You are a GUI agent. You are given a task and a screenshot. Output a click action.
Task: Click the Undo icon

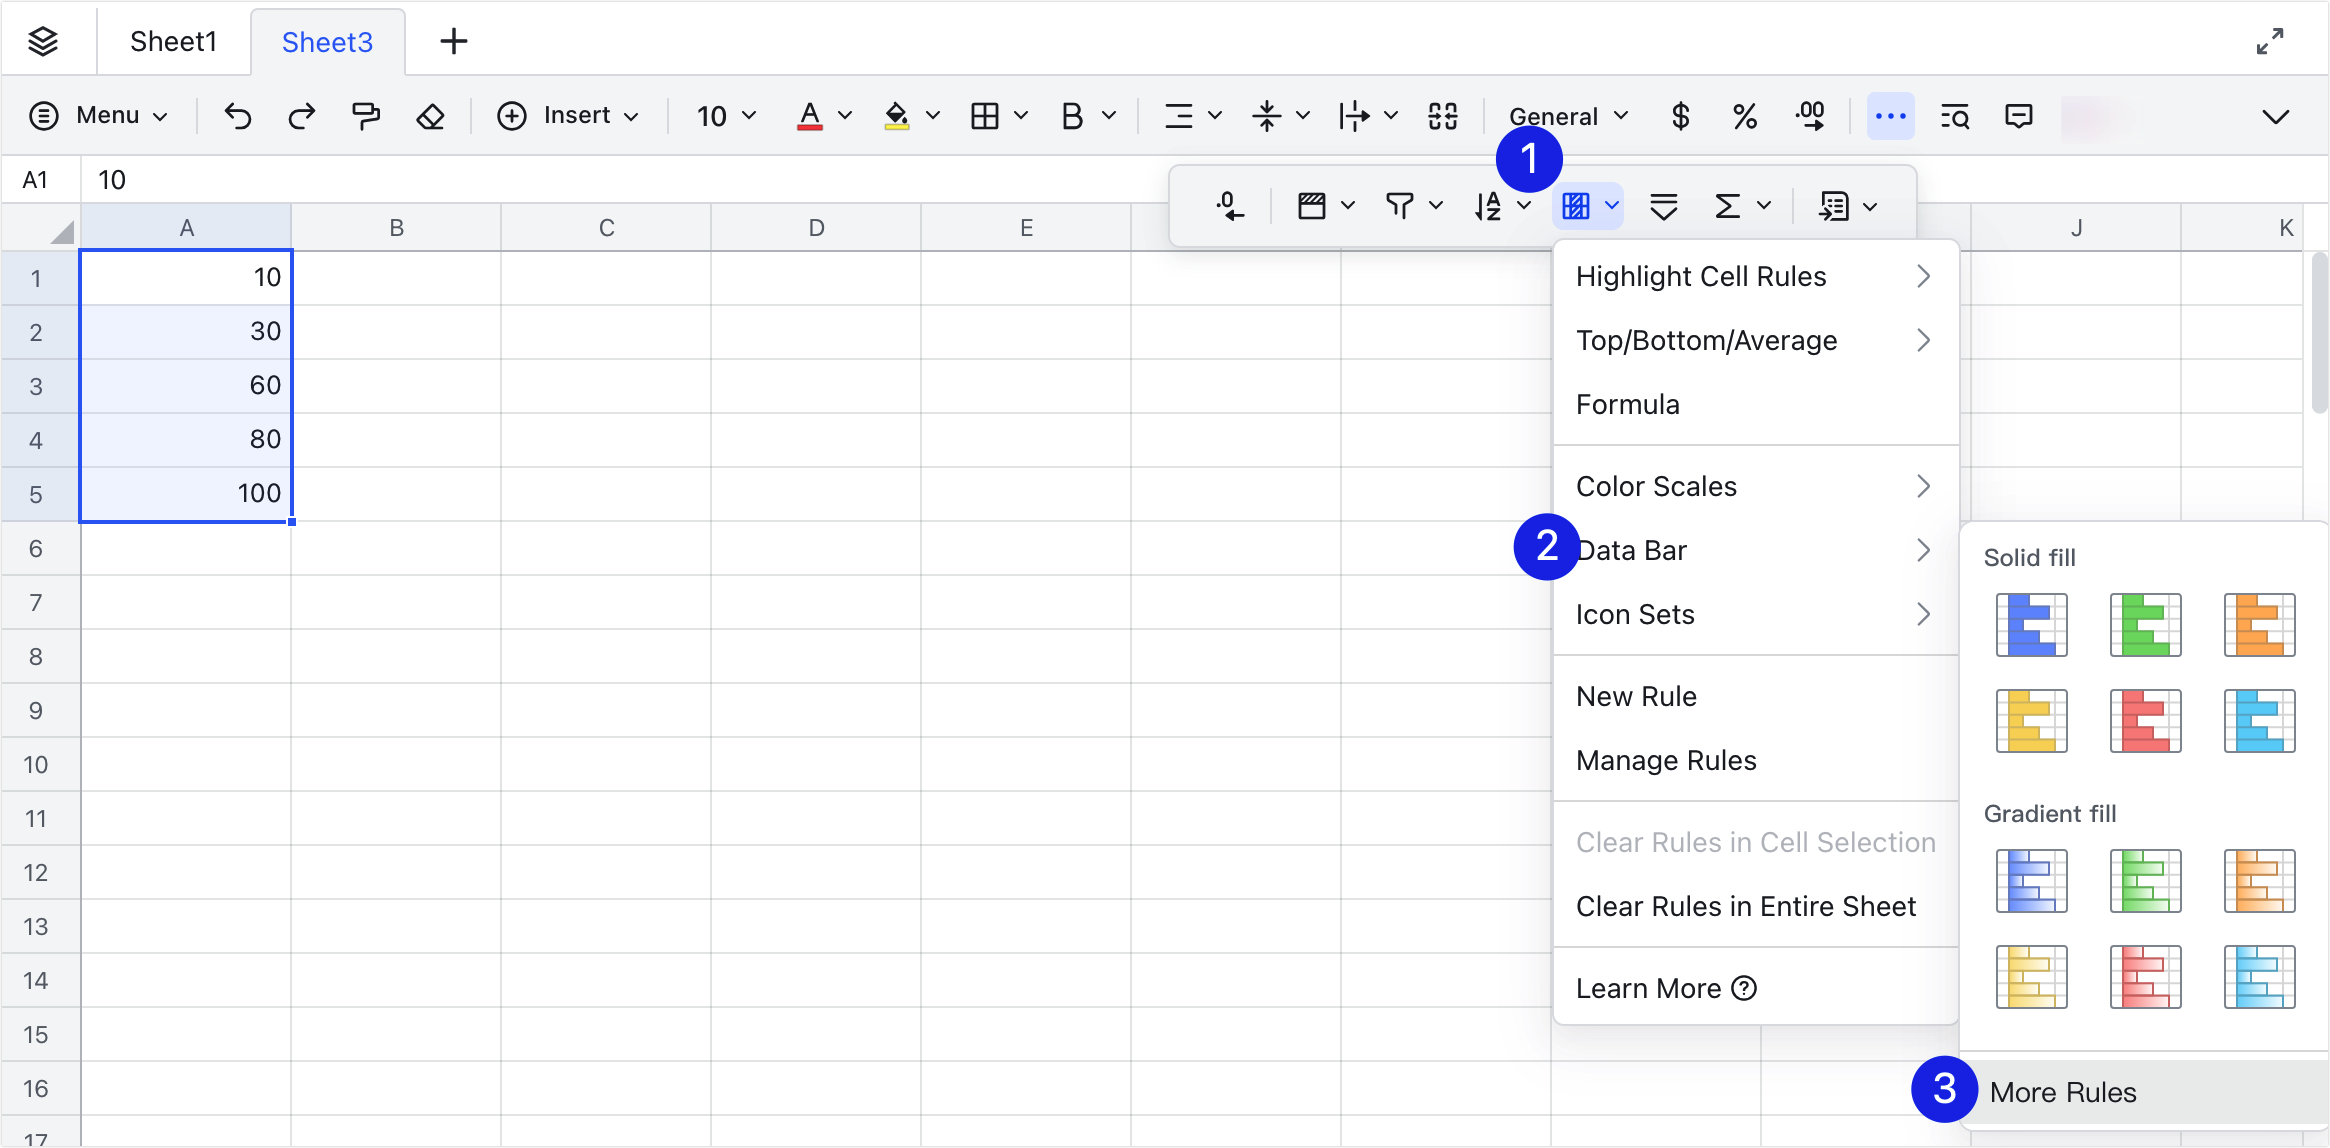coord(238,115)
